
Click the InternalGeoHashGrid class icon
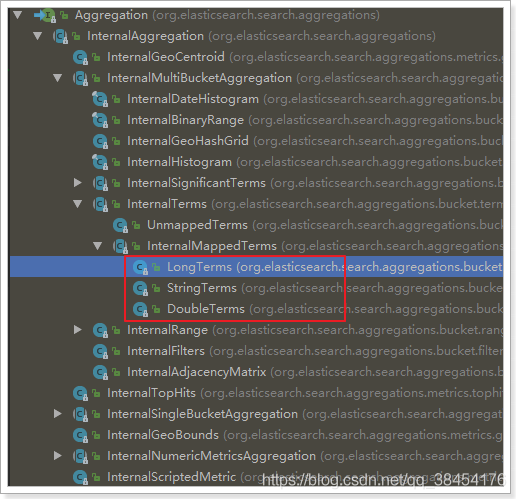[x=100, y=141]
